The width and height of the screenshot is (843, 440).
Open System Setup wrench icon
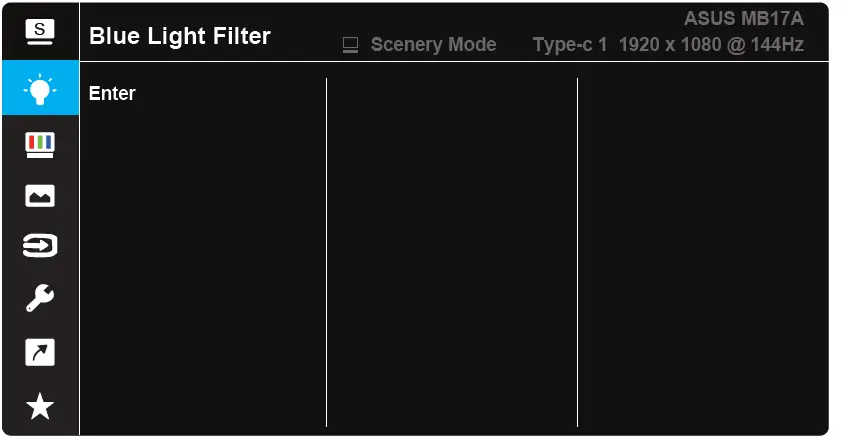40,298
